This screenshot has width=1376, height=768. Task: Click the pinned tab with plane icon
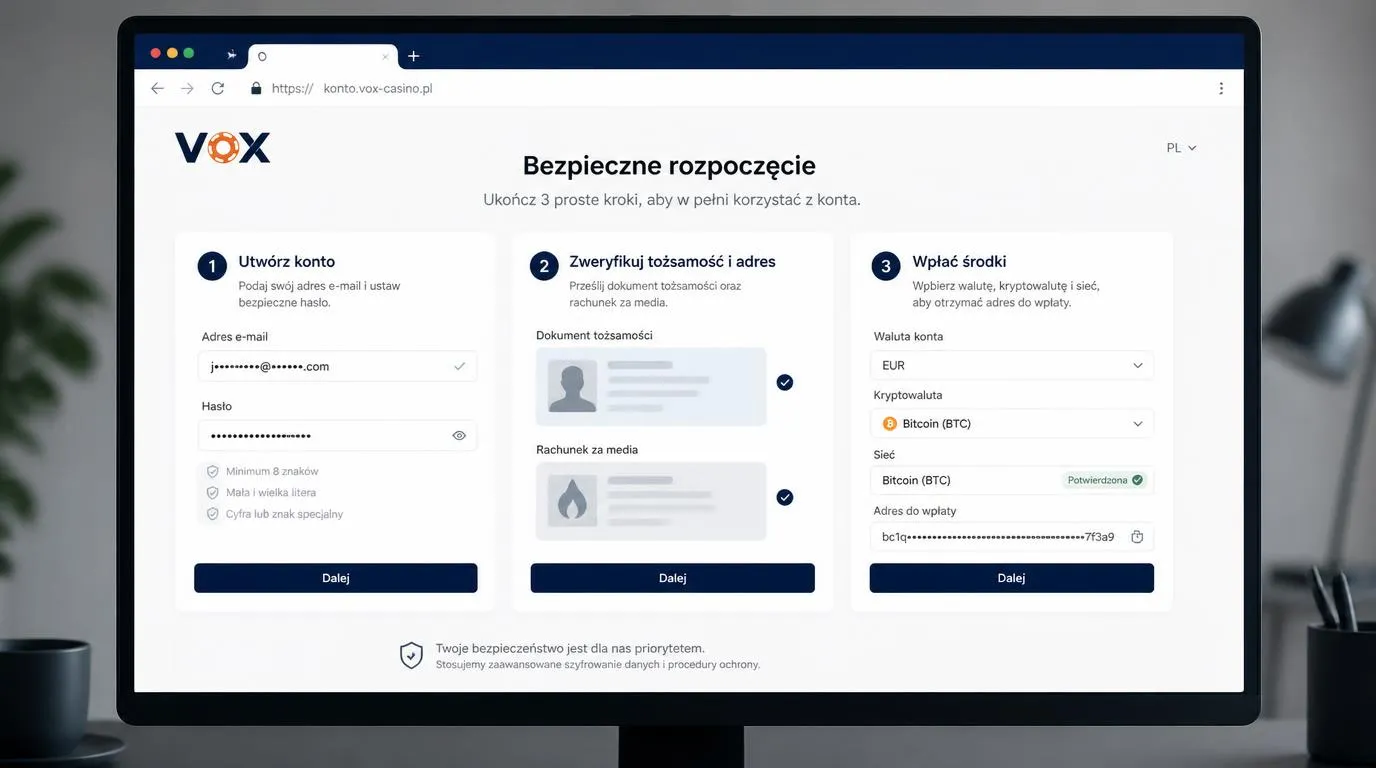point(231,55)
